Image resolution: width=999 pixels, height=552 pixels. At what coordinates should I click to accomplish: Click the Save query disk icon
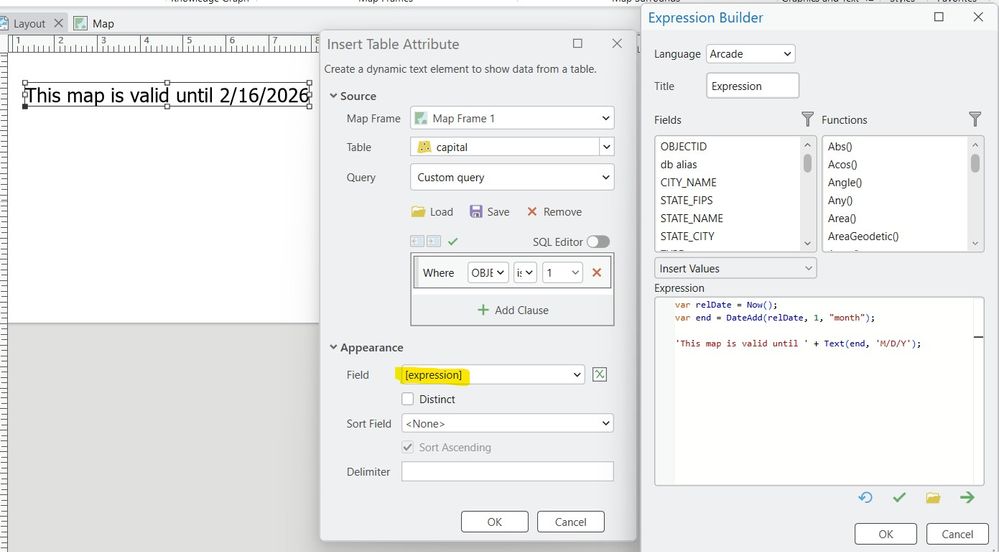476,212
